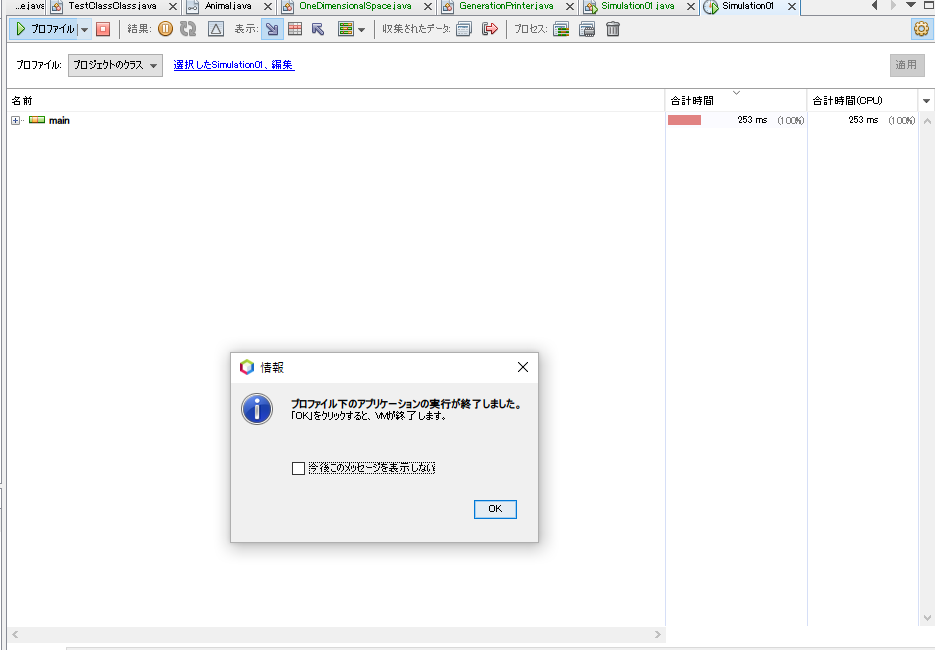The width and height of the screenshot is (935, 650).
Task: Open profiler settings with the gear icon
Action: tap(921, 29)
